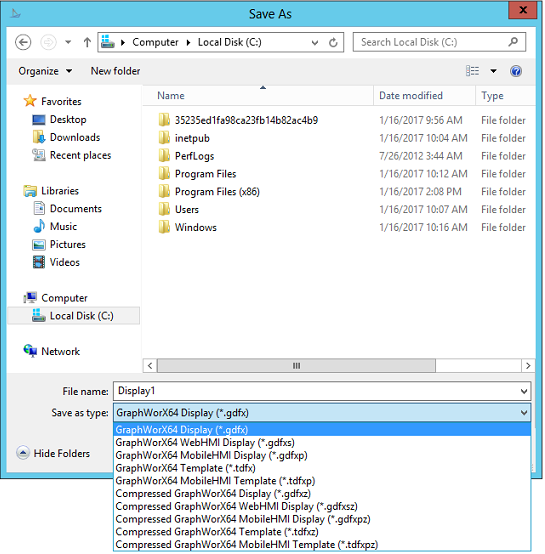Refresh the Local Disk (C:) listing
The image size is (545, 554).
333,43
